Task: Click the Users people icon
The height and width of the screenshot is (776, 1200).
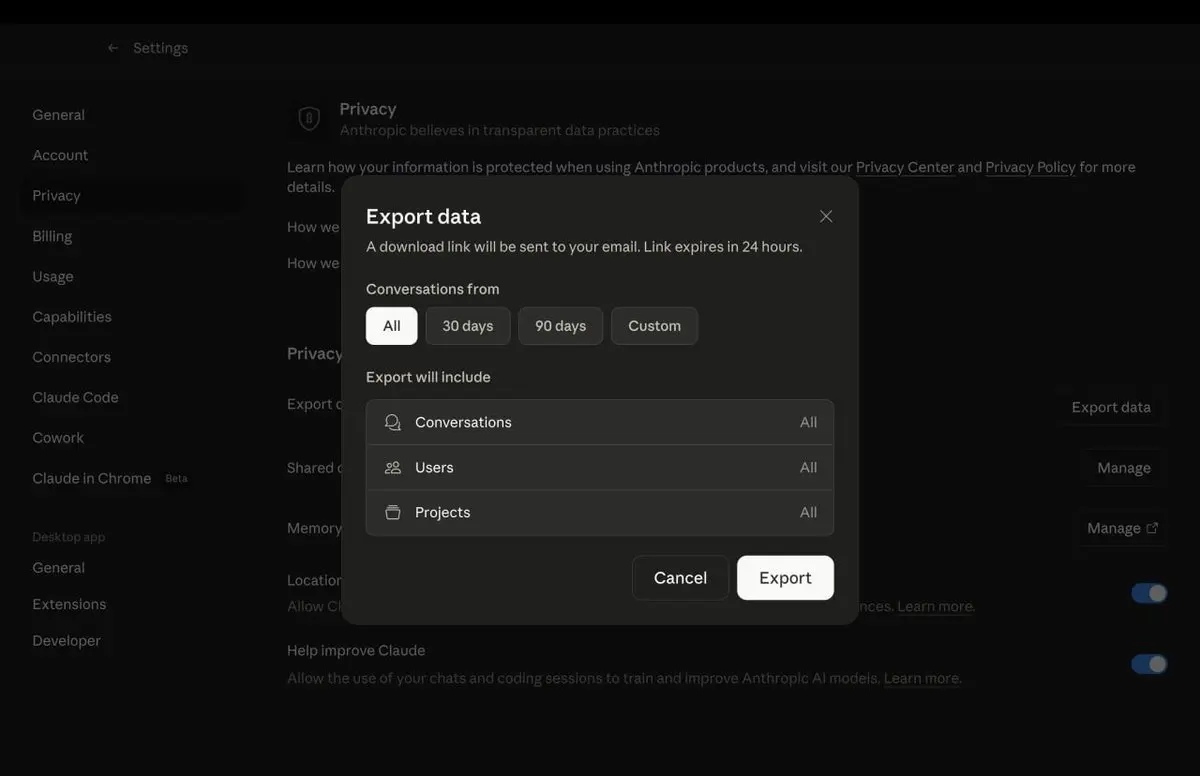Action: coord(393,467)
